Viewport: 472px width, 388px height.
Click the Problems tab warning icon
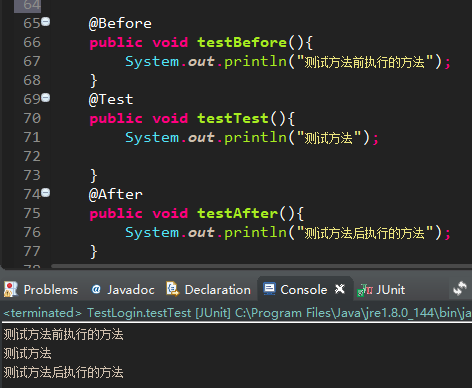pyautogui.click(x=11, y=289)
